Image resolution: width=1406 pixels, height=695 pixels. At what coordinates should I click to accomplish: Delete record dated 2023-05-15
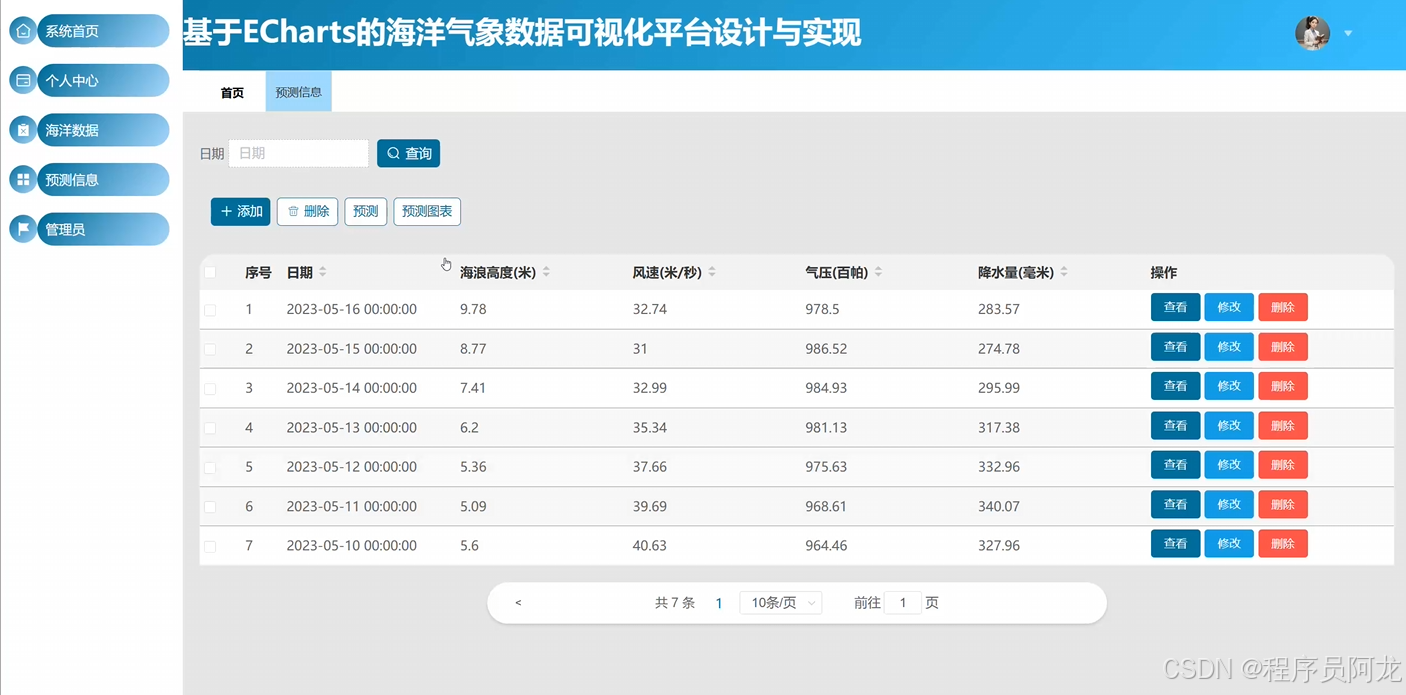point(1283,347)
